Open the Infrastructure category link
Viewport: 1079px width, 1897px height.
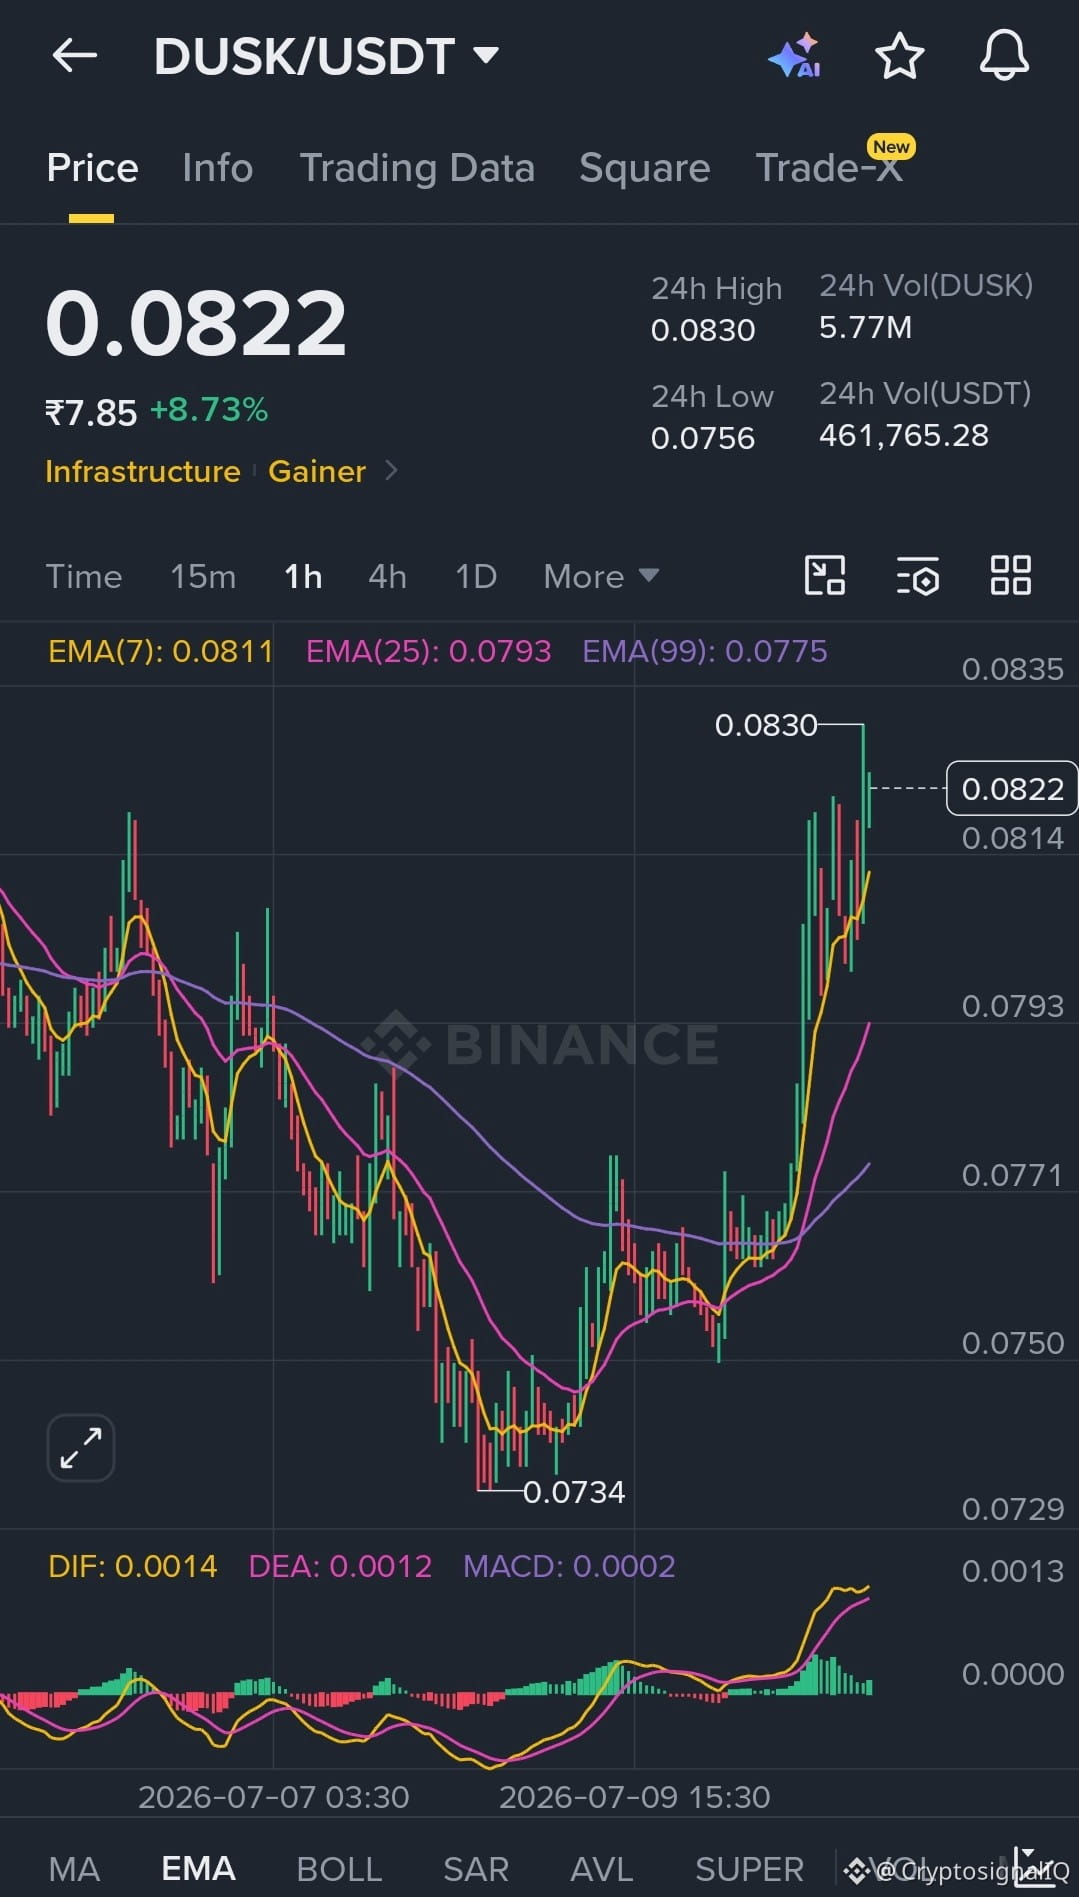143,471
